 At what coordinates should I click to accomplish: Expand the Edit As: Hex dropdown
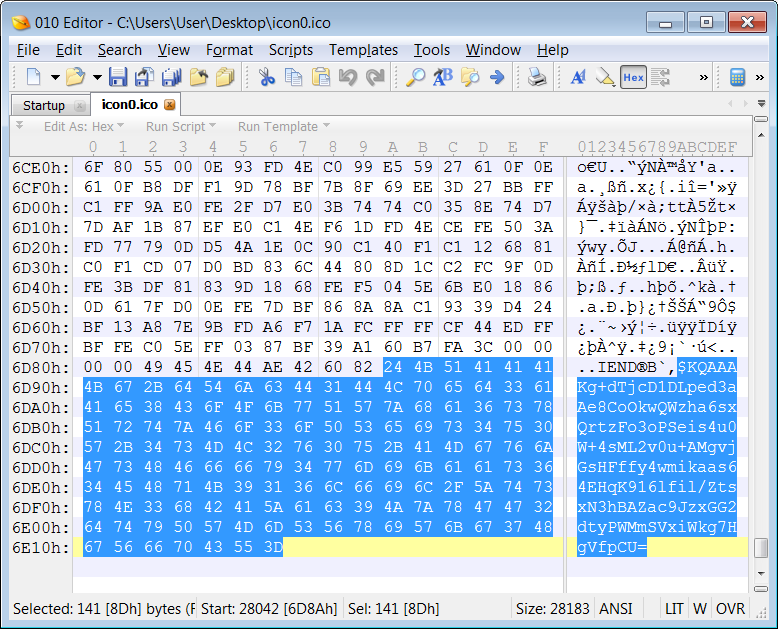84,127
